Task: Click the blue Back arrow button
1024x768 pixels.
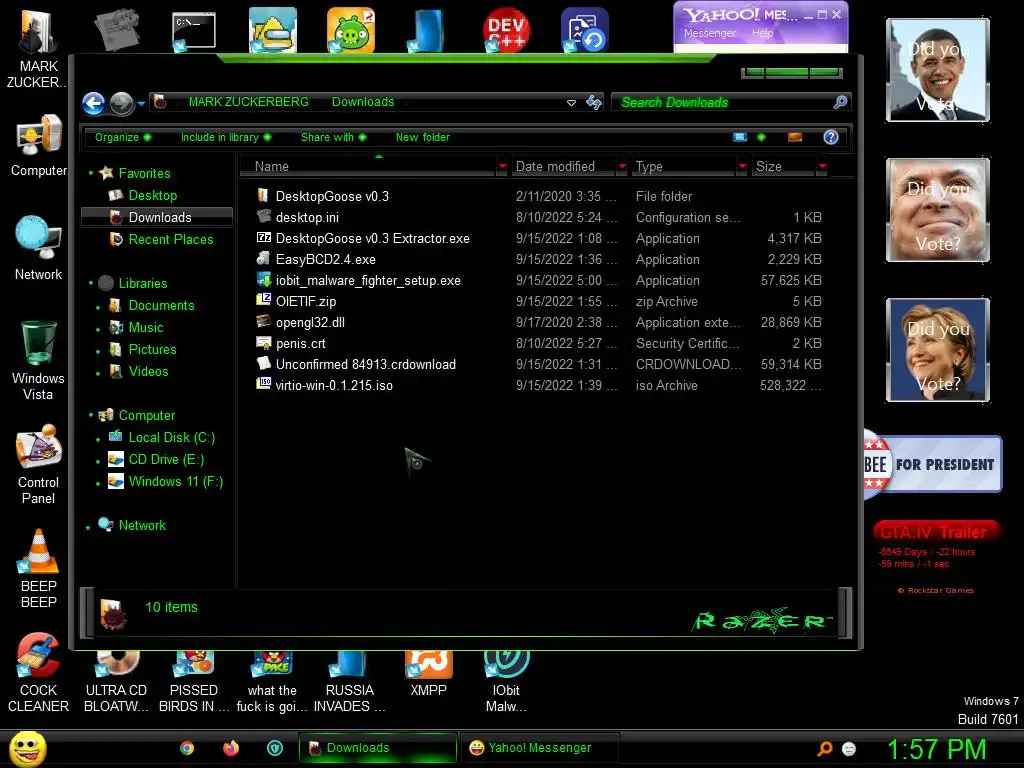Action: (x=93, y=103)
